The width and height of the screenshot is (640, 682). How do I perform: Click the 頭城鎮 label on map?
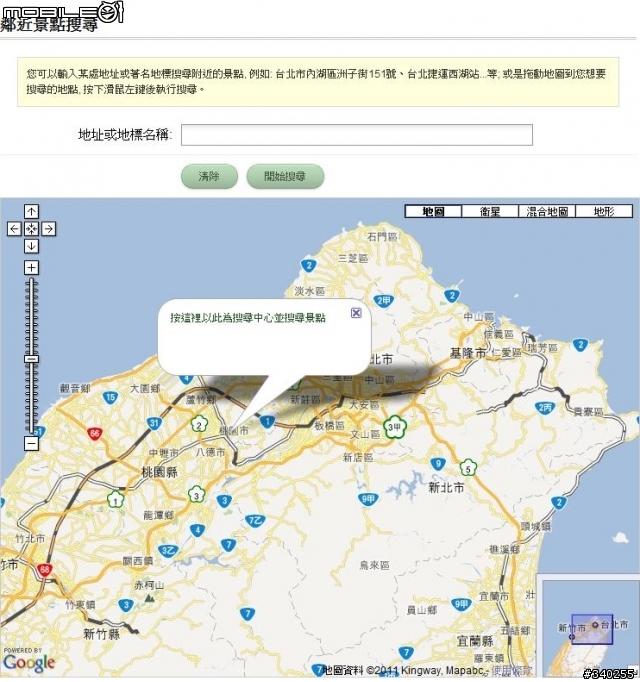pos(536,527)
